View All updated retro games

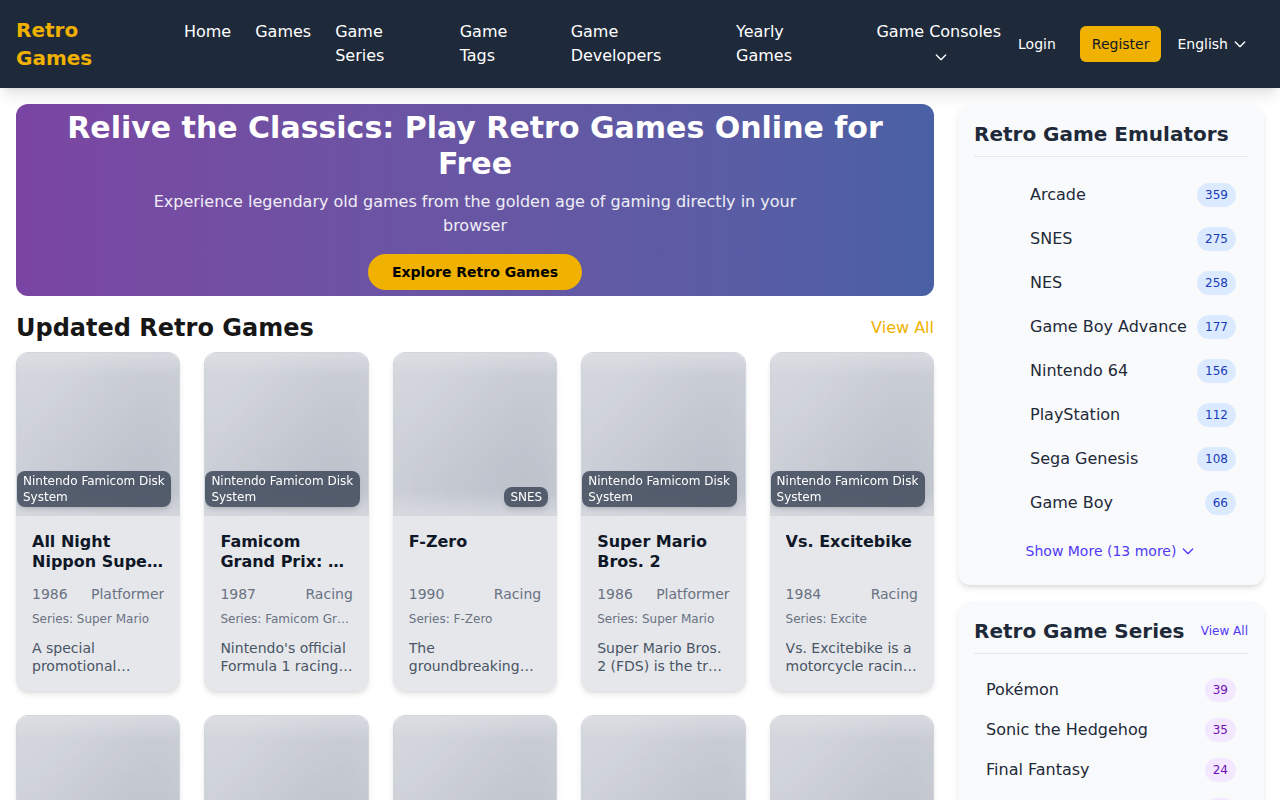901,328
